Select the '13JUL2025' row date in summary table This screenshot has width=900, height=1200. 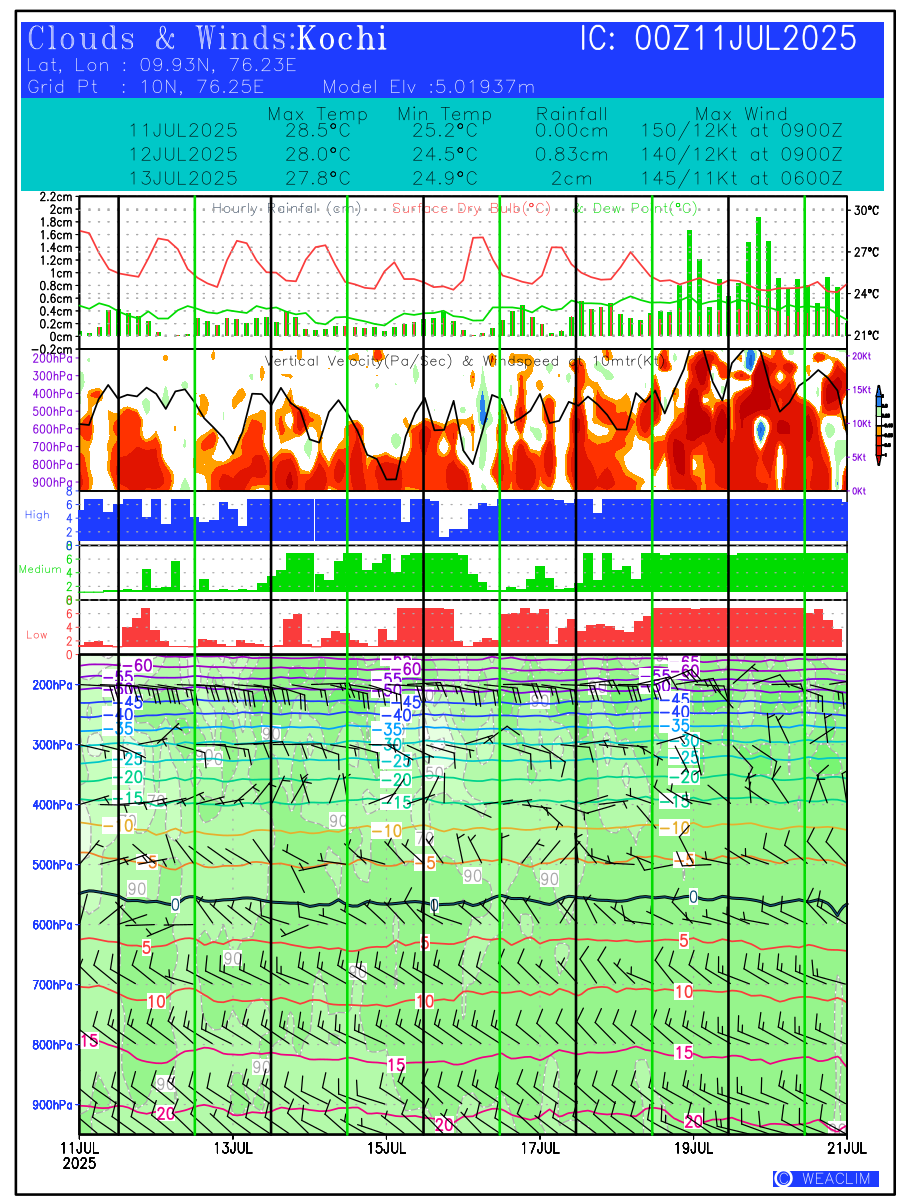click(x=183, y=179)
